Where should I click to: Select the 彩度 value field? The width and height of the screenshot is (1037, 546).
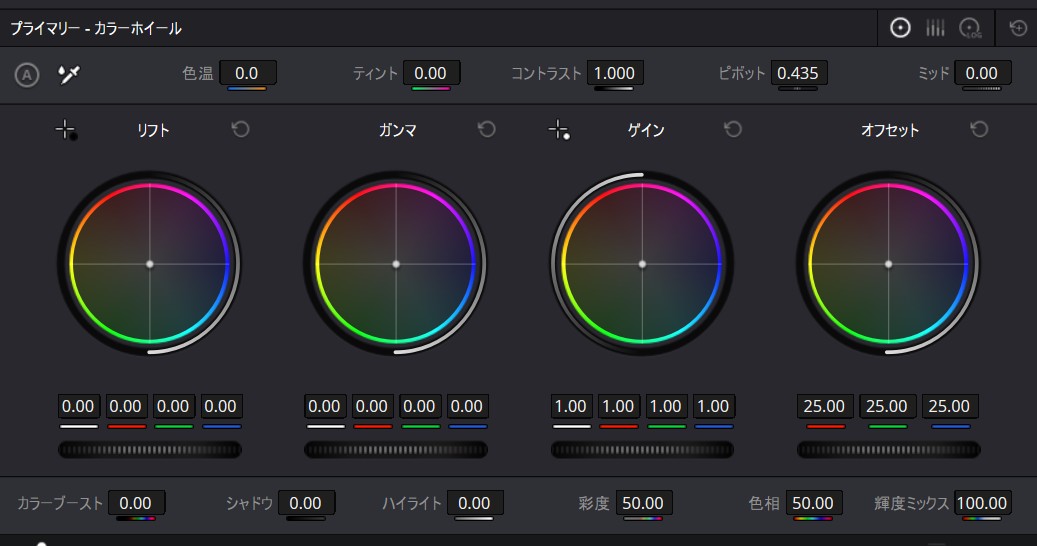[x=644, y=503]
